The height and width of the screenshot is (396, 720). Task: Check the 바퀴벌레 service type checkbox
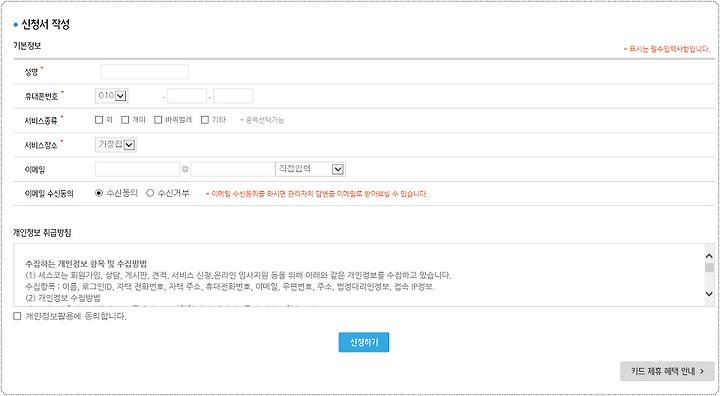click(158, 120)
